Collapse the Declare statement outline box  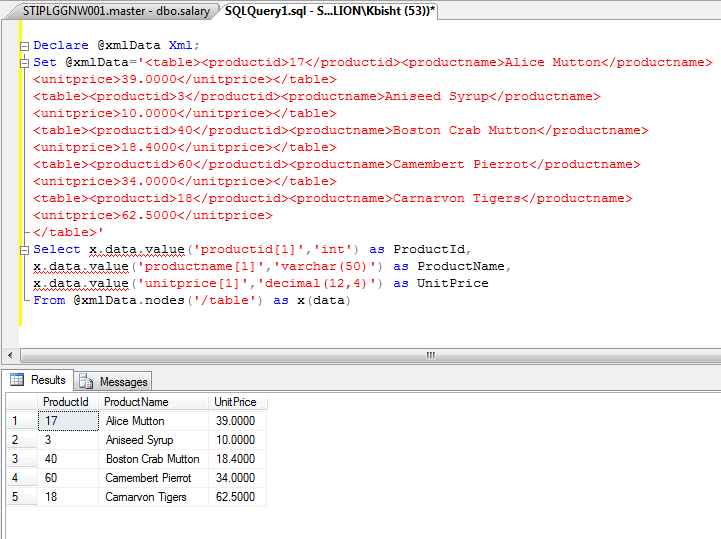coord(24,46)
